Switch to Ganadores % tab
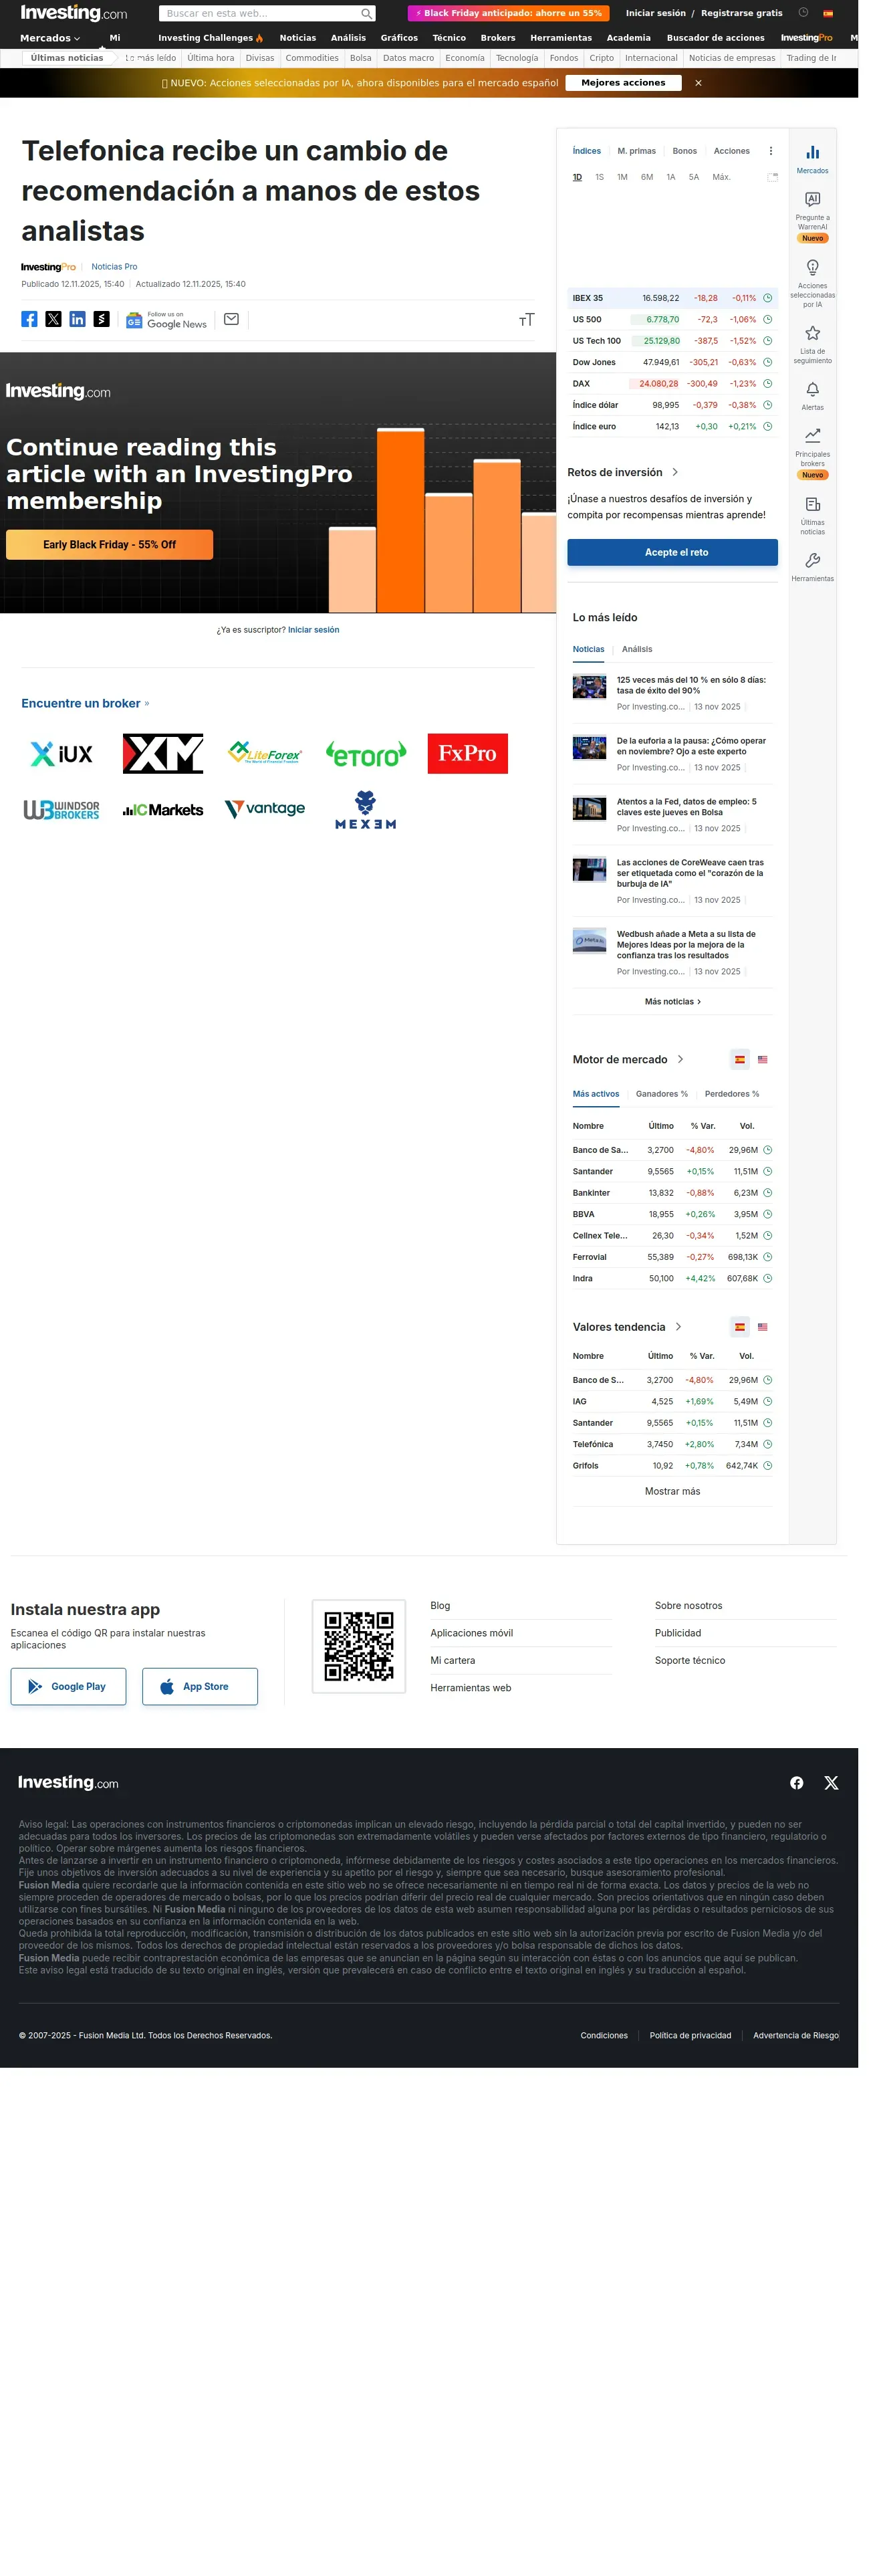The image size is (879, 2576). (661, 1094)
